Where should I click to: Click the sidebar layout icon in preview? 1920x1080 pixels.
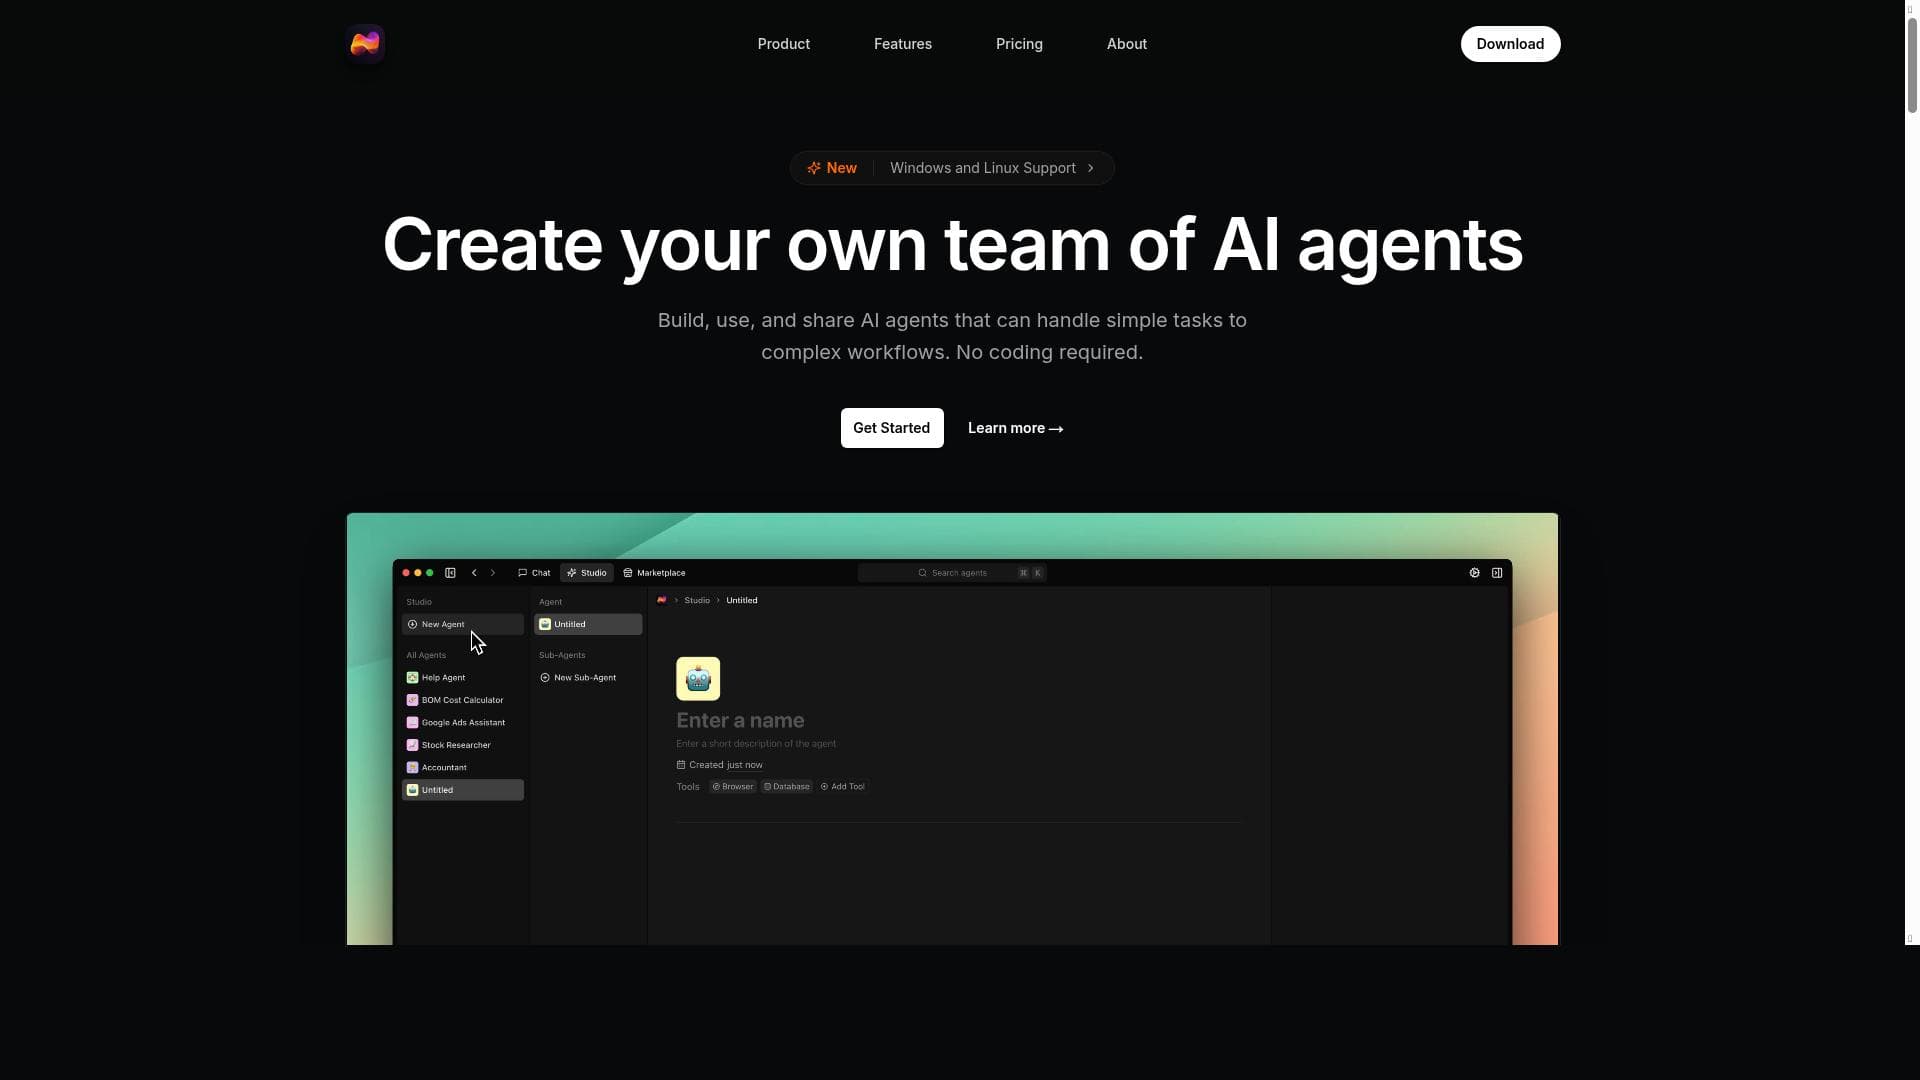click(450, 573)
